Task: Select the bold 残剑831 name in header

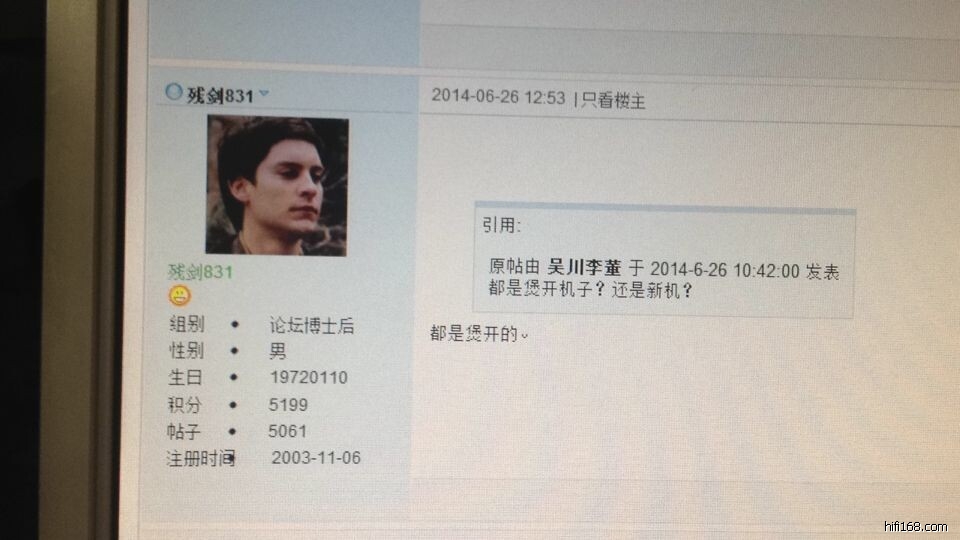Action: [220, 96]
